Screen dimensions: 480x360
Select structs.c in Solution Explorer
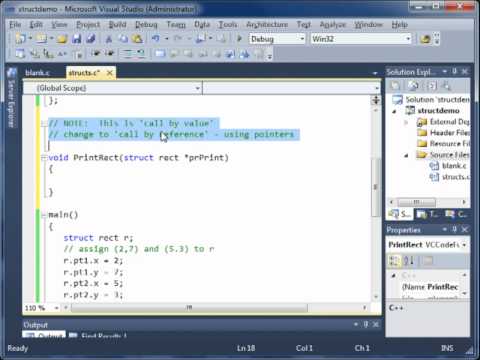pos(450,177)
